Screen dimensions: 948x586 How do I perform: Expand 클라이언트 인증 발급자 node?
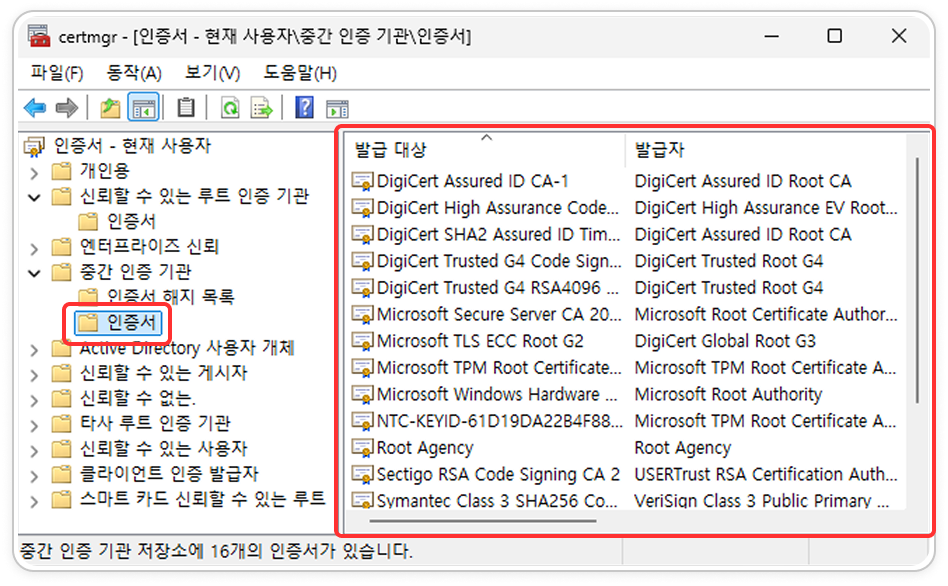point(34,476)
